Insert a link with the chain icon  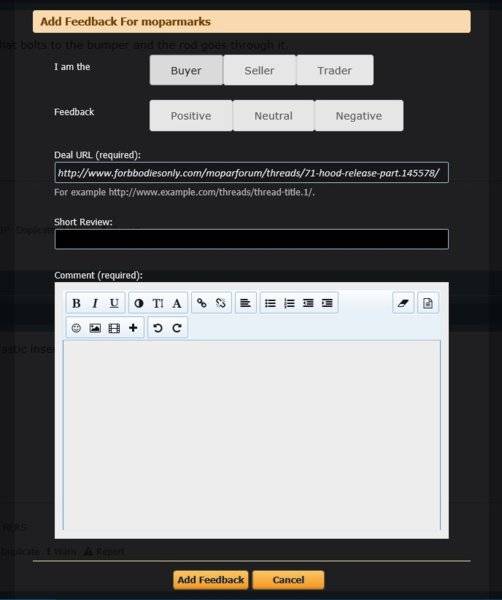click(202, 303)
